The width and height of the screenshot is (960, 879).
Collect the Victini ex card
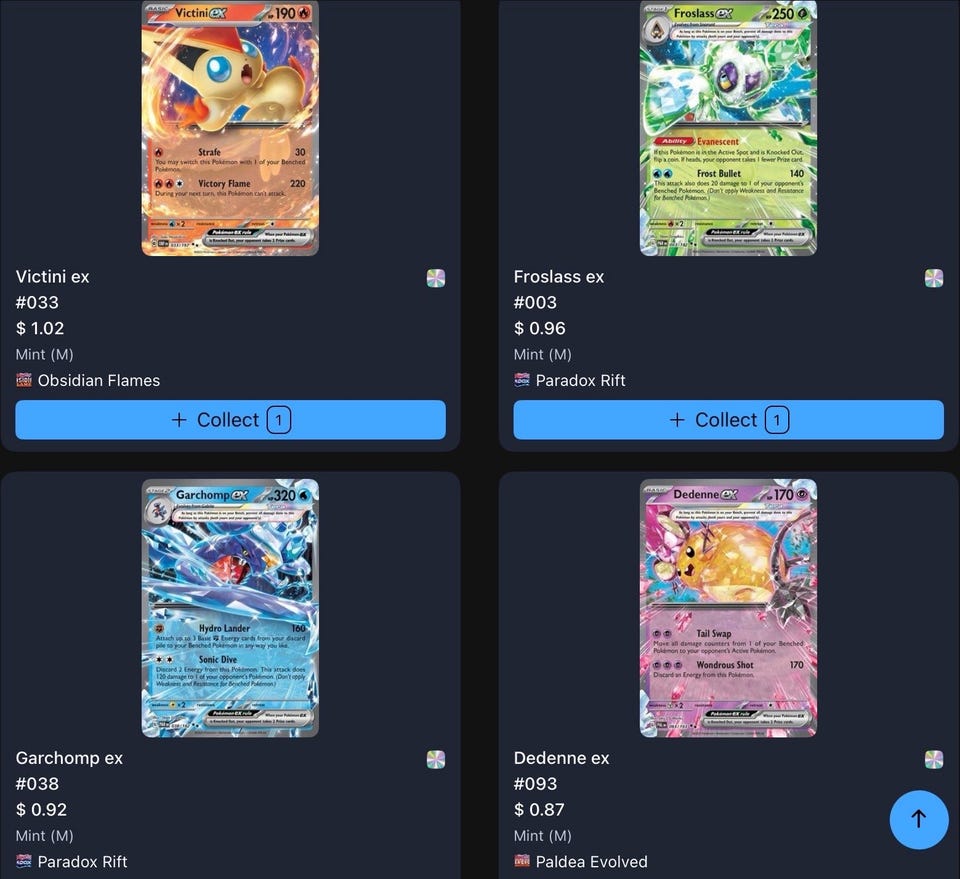point(230,420)
